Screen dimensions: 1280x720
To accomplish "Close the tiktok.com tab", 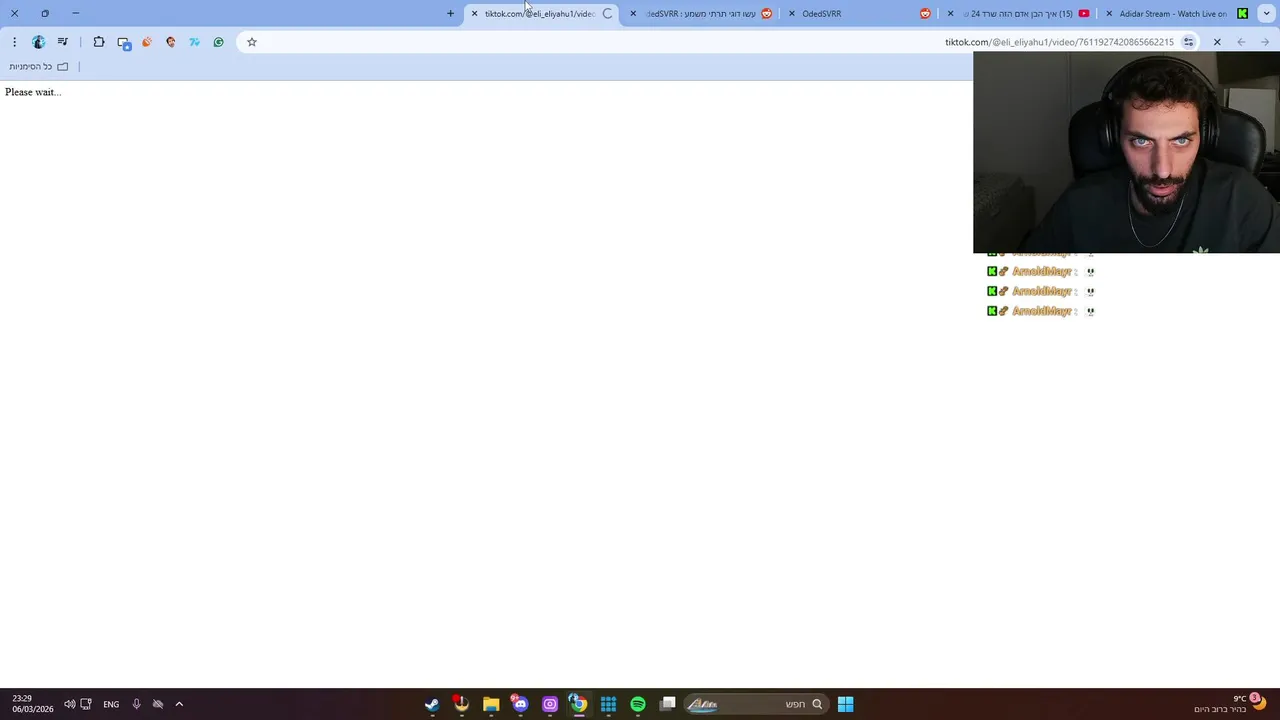I will tap(474, 13).
